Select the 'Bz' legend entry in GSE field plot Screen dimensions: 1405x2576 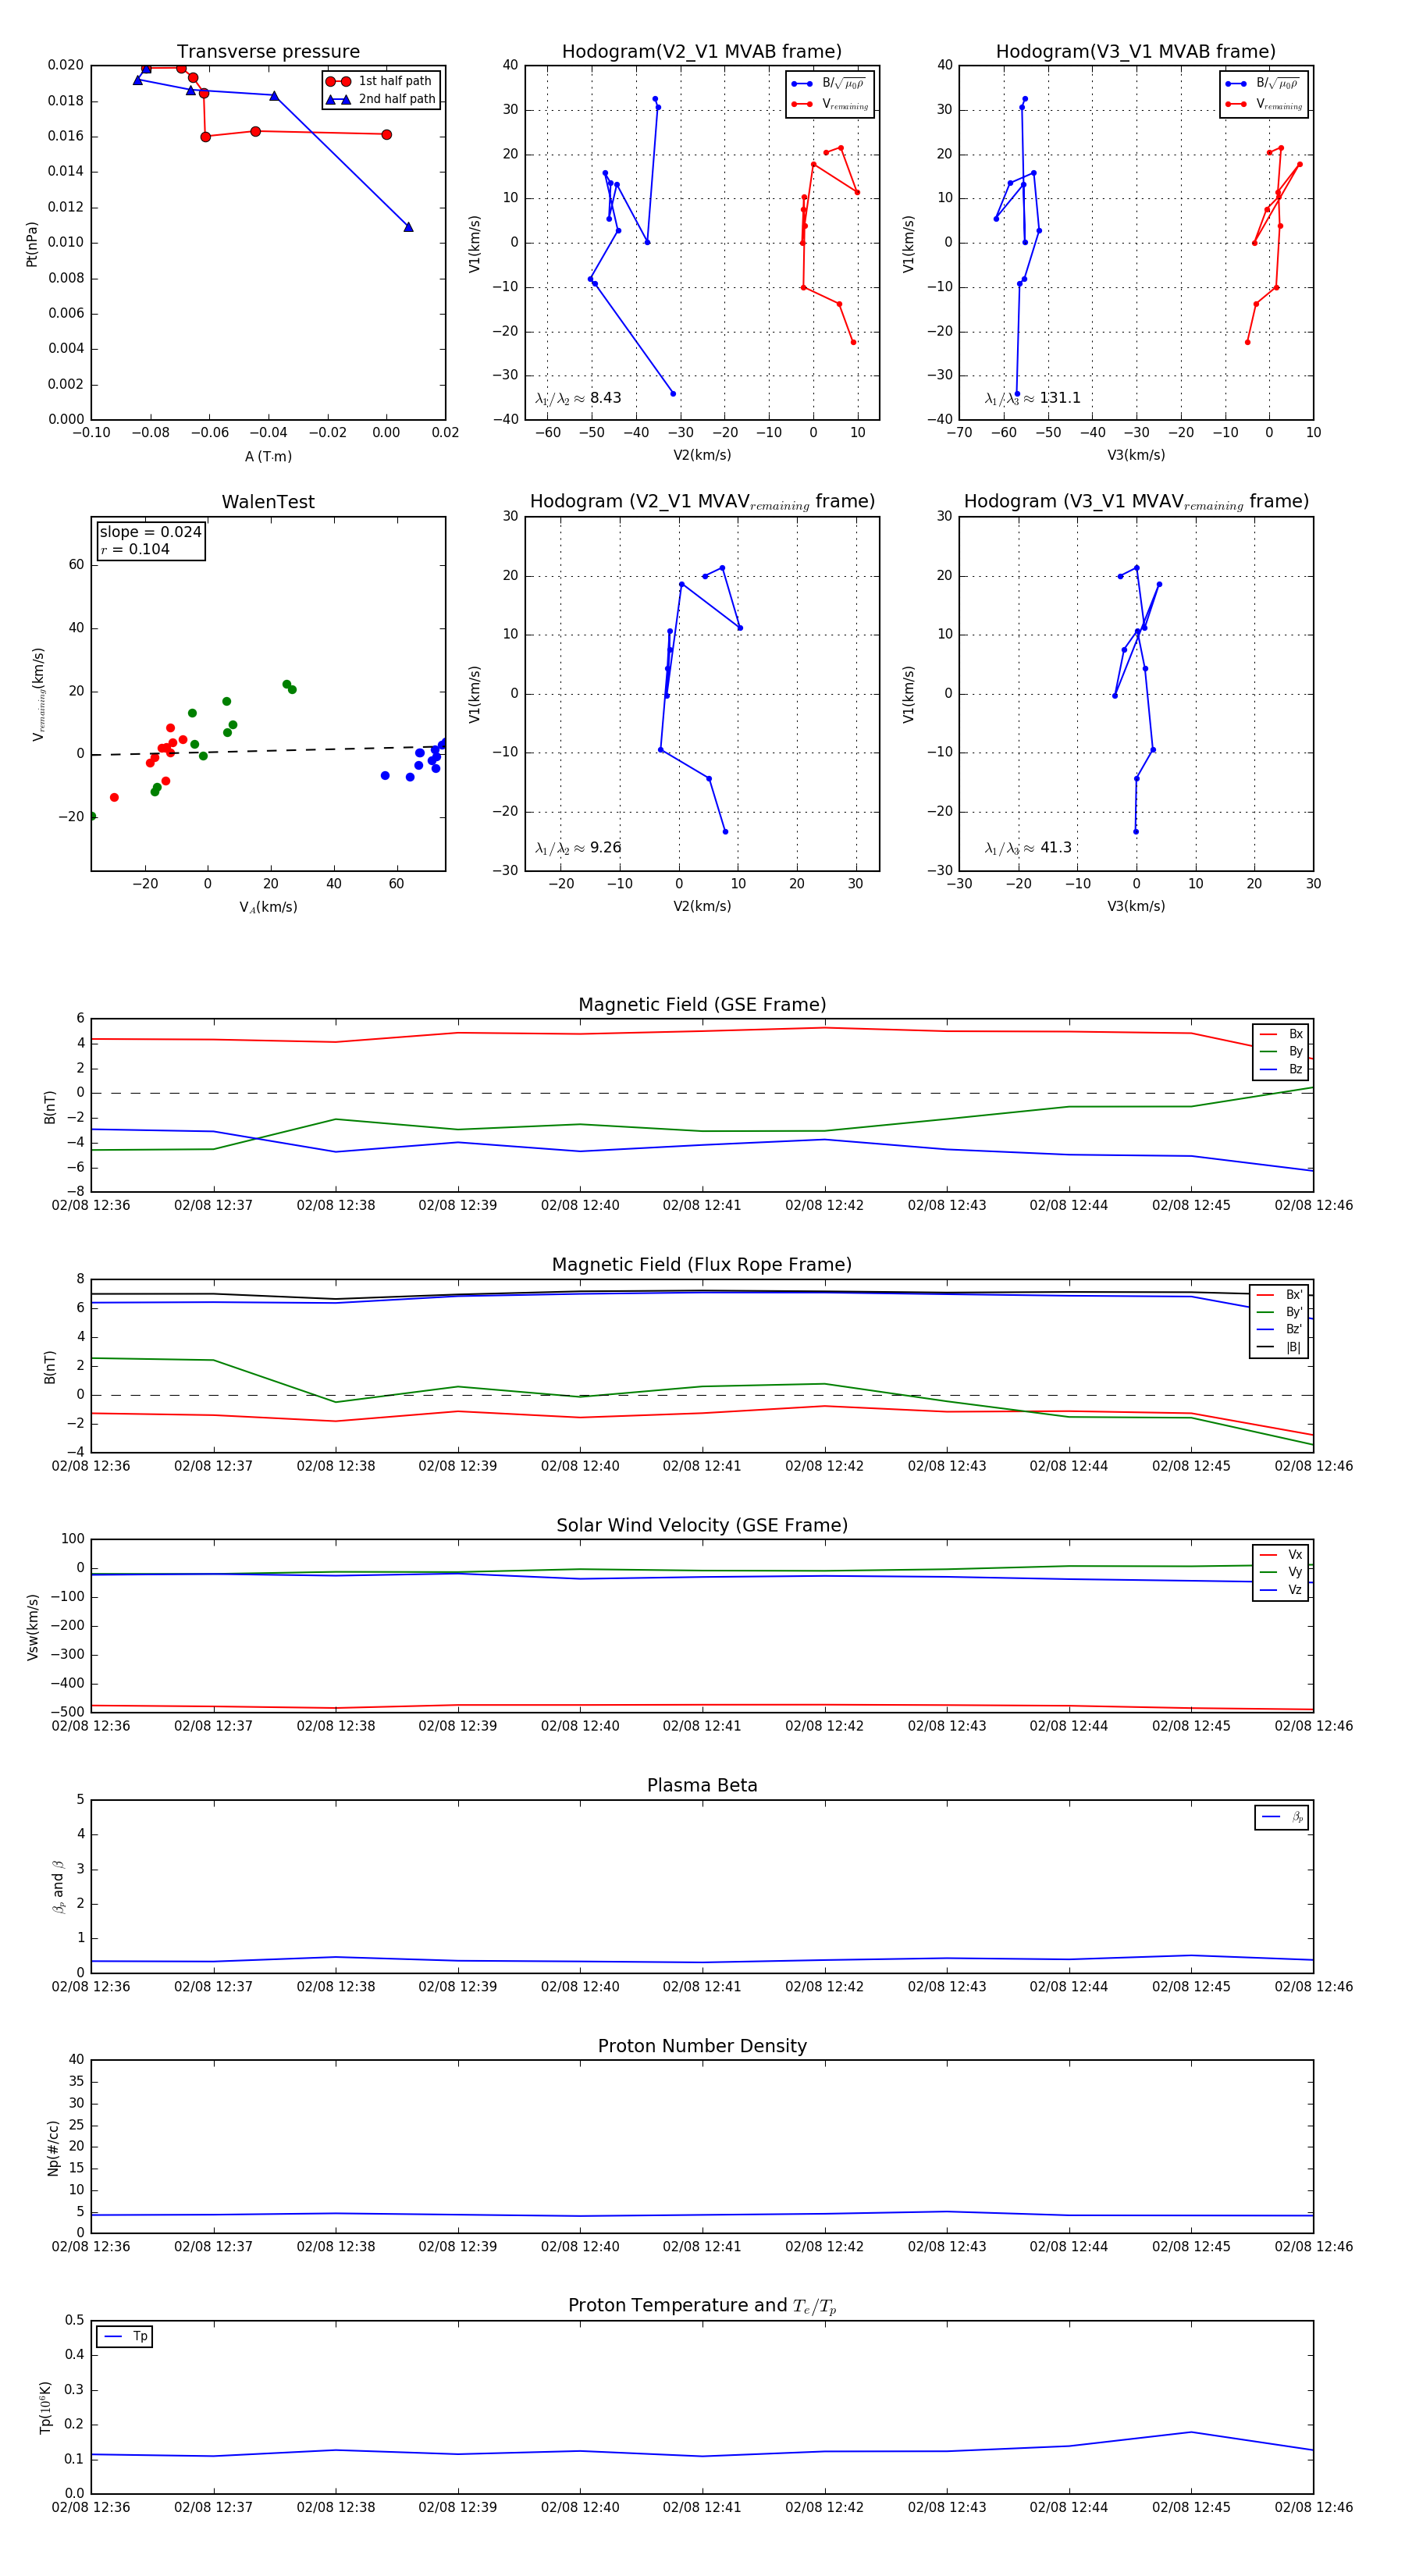click(x=1282, y=1069)
